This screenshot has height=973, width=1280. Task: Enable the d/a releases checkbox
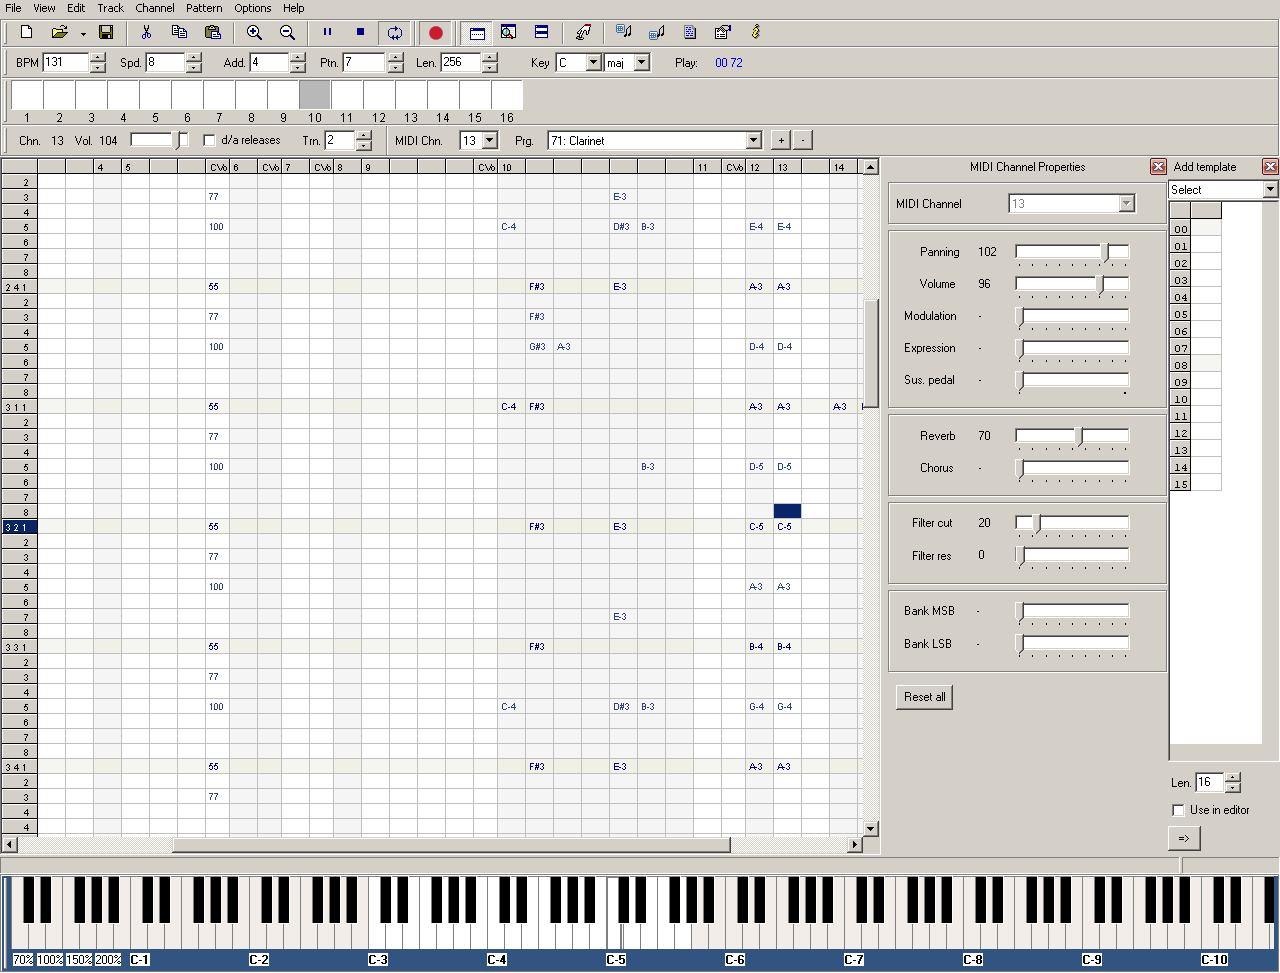(209, 140)
